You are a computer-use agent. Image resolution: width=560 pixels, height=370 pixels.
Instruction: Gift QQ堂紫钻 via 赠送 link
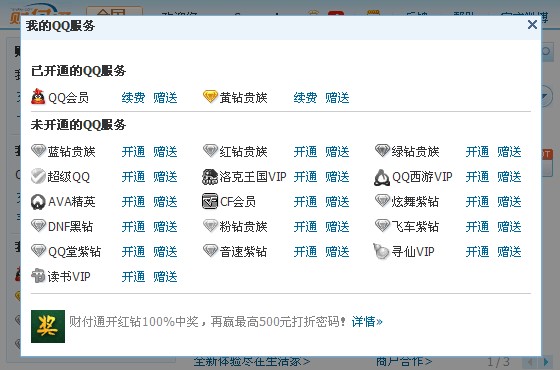(165, 252)
